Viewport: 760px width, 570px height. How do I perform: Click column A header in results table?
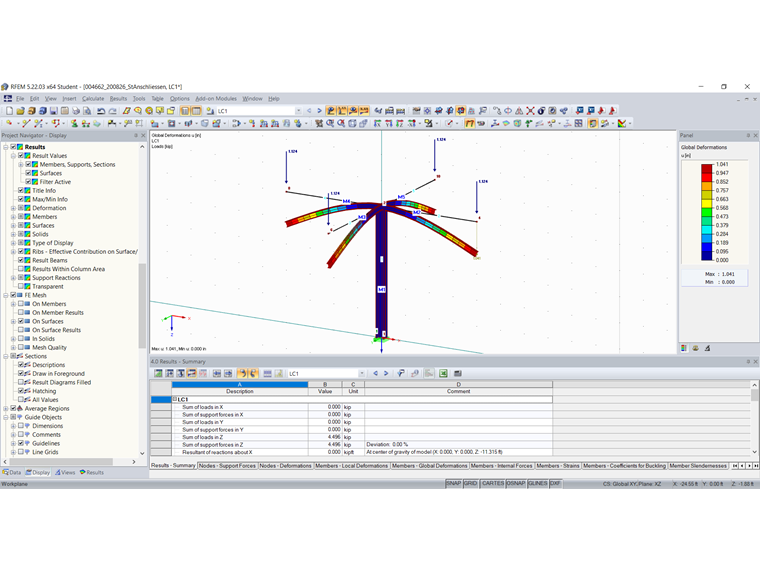click(x=239, y=384)
